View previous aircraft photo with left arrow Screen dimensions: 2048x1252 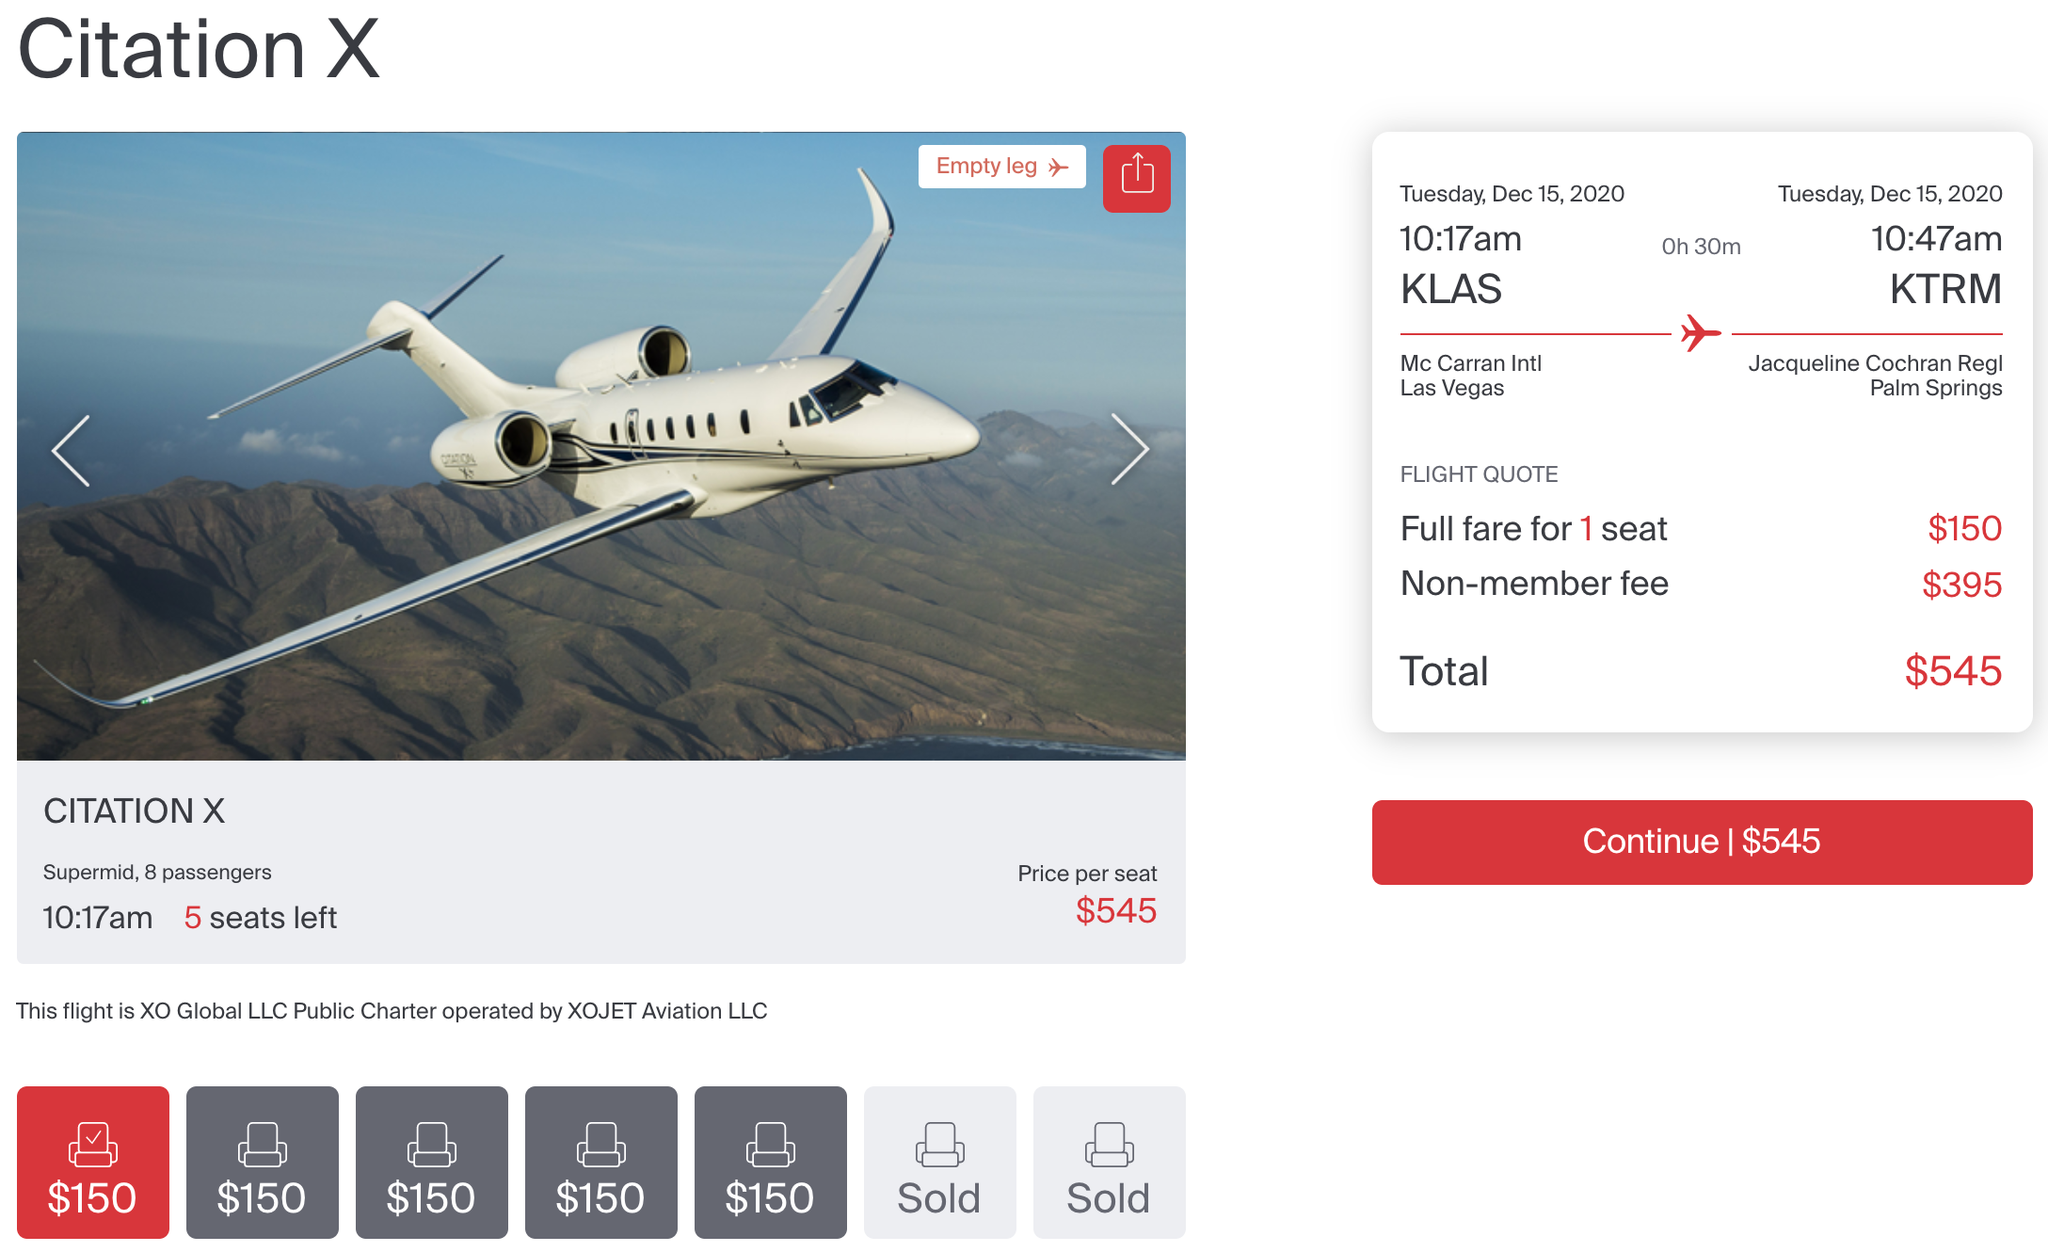coord(70,450)
